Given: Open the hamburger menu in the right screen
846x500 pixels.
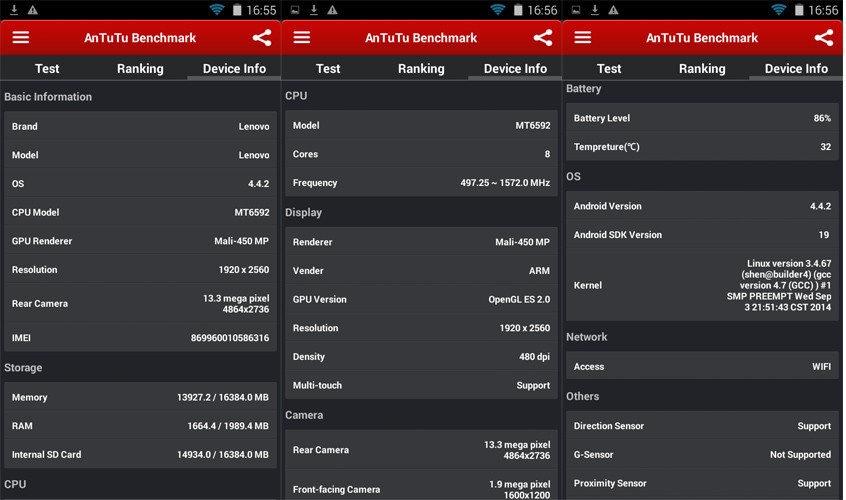Looking at the screenshot, I should [583, 38].
